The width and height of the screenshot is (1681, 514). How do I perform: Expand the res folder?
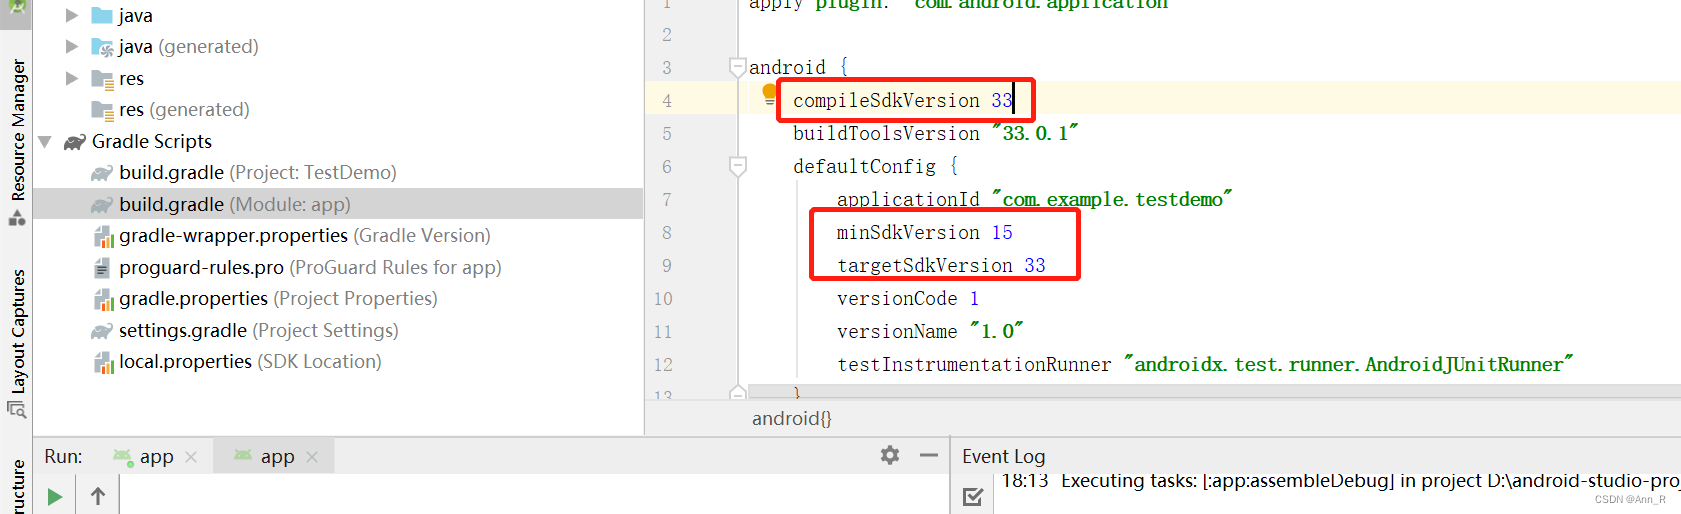click(x=71, y=78)
